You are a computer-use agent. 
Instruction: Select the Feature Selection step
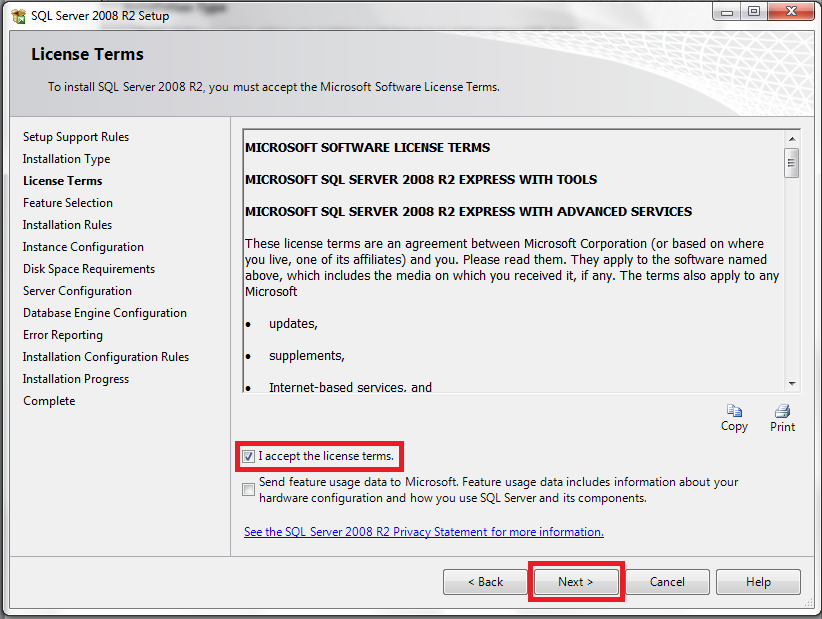68,203
